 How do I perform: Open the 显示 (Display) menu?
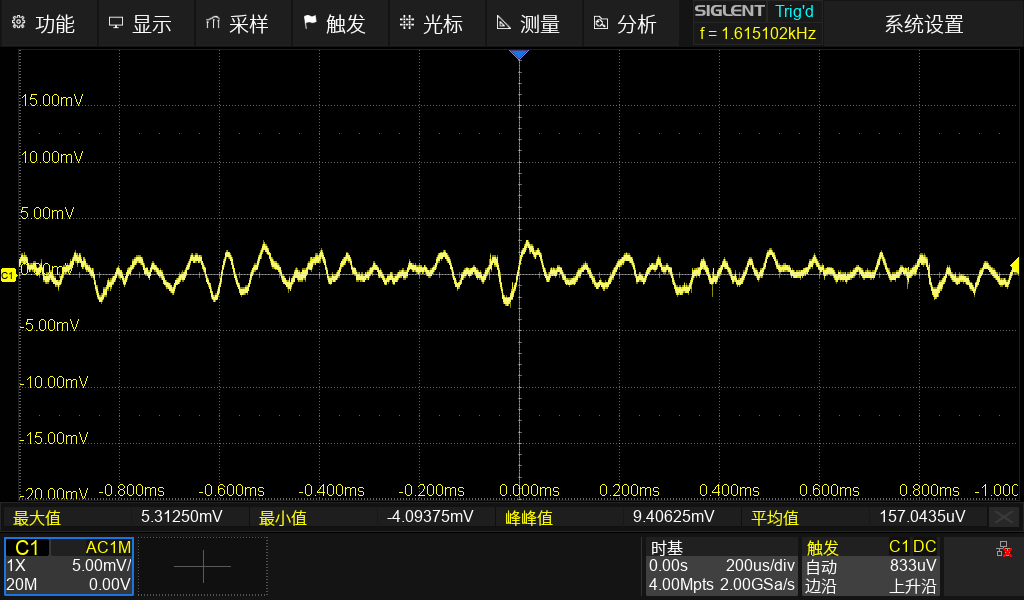[146, 24]
